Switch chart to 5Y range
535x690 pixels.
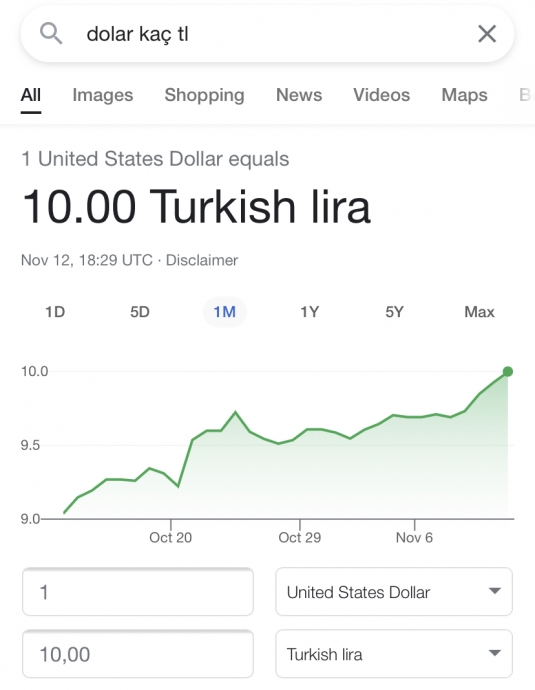click(394, 312)
